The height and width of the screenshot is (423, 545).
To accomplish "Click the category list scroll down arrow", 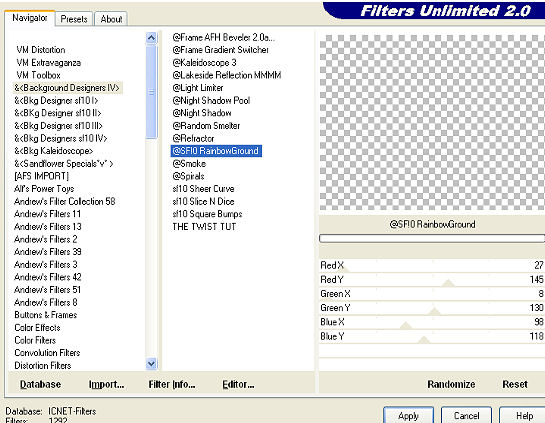I will click(151, 364).
